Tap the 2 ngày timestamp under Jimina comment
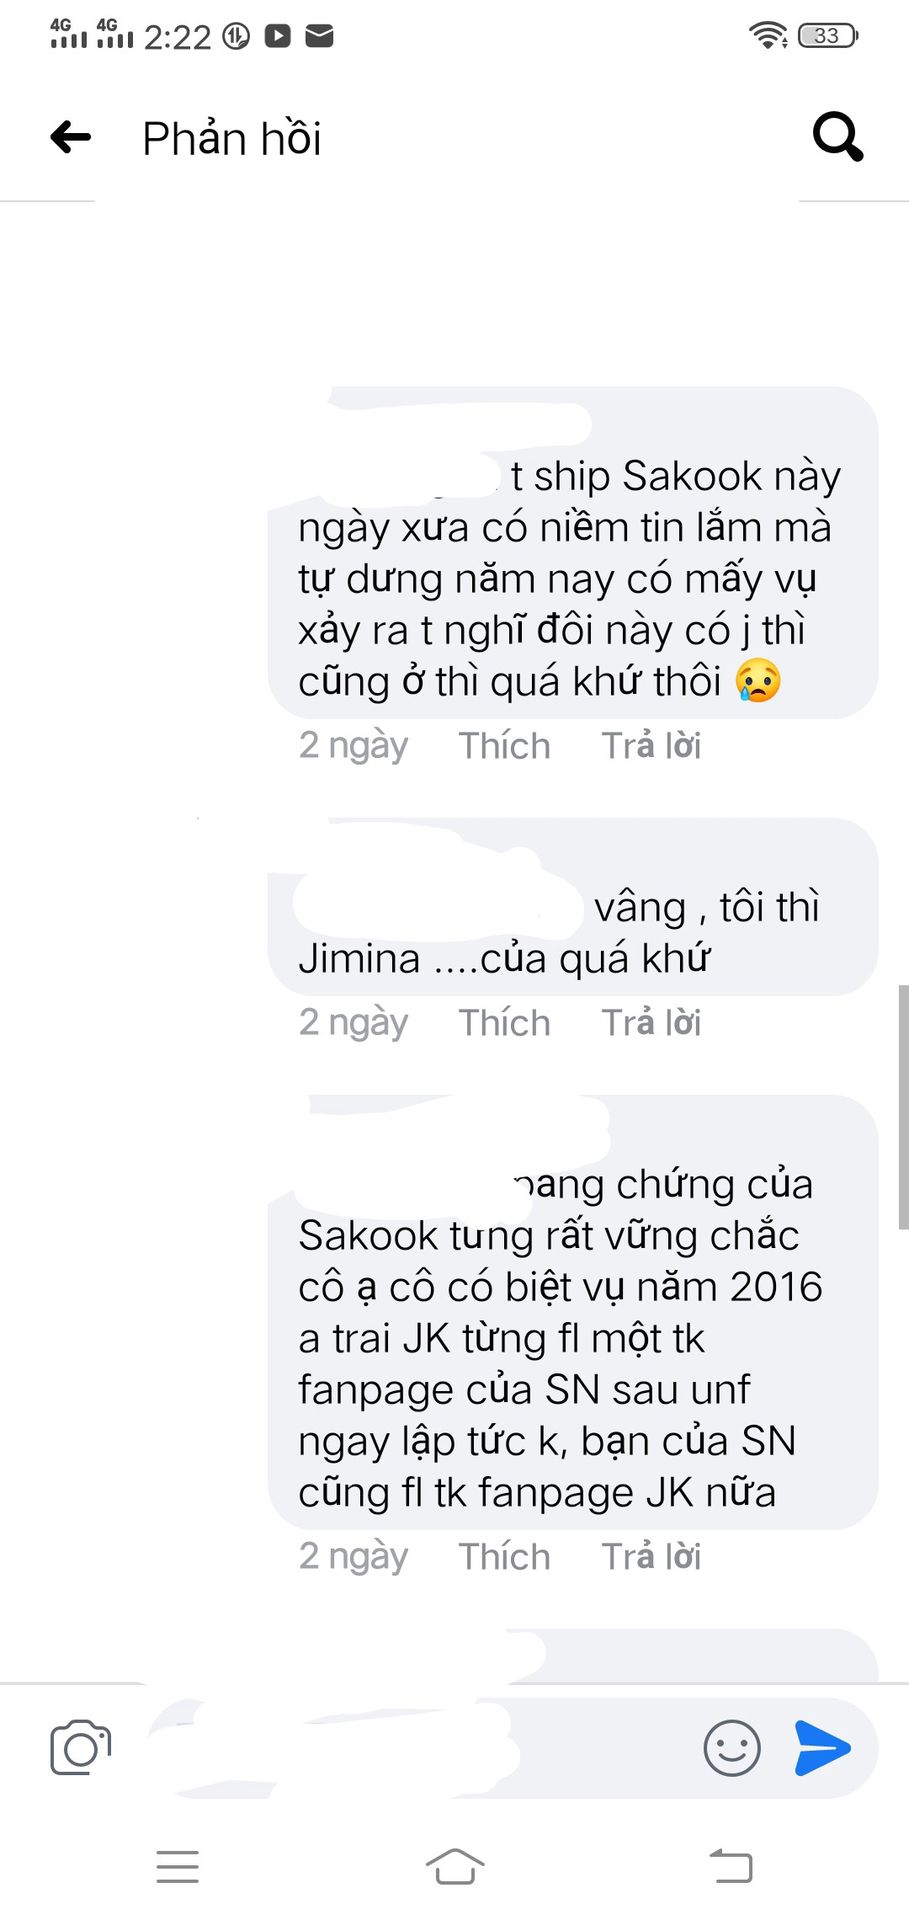This screenshot has width=909, height=1920. click(x=353, y=1023)
